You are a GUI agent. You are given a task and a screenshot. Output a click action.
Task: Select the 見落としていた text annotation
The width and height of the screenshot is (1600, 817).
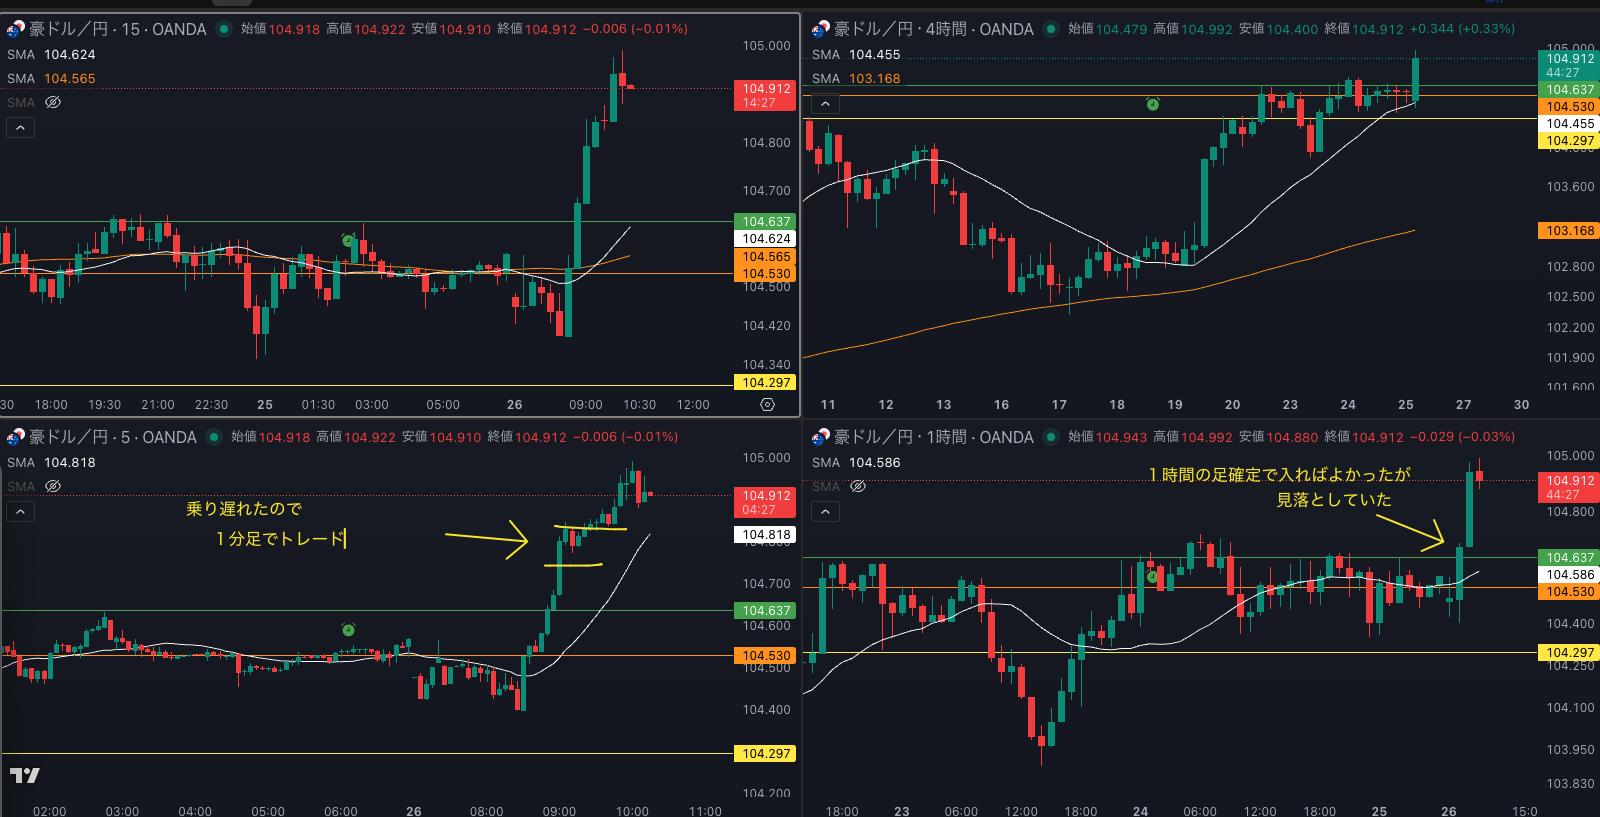click(x=1334, y=499)
